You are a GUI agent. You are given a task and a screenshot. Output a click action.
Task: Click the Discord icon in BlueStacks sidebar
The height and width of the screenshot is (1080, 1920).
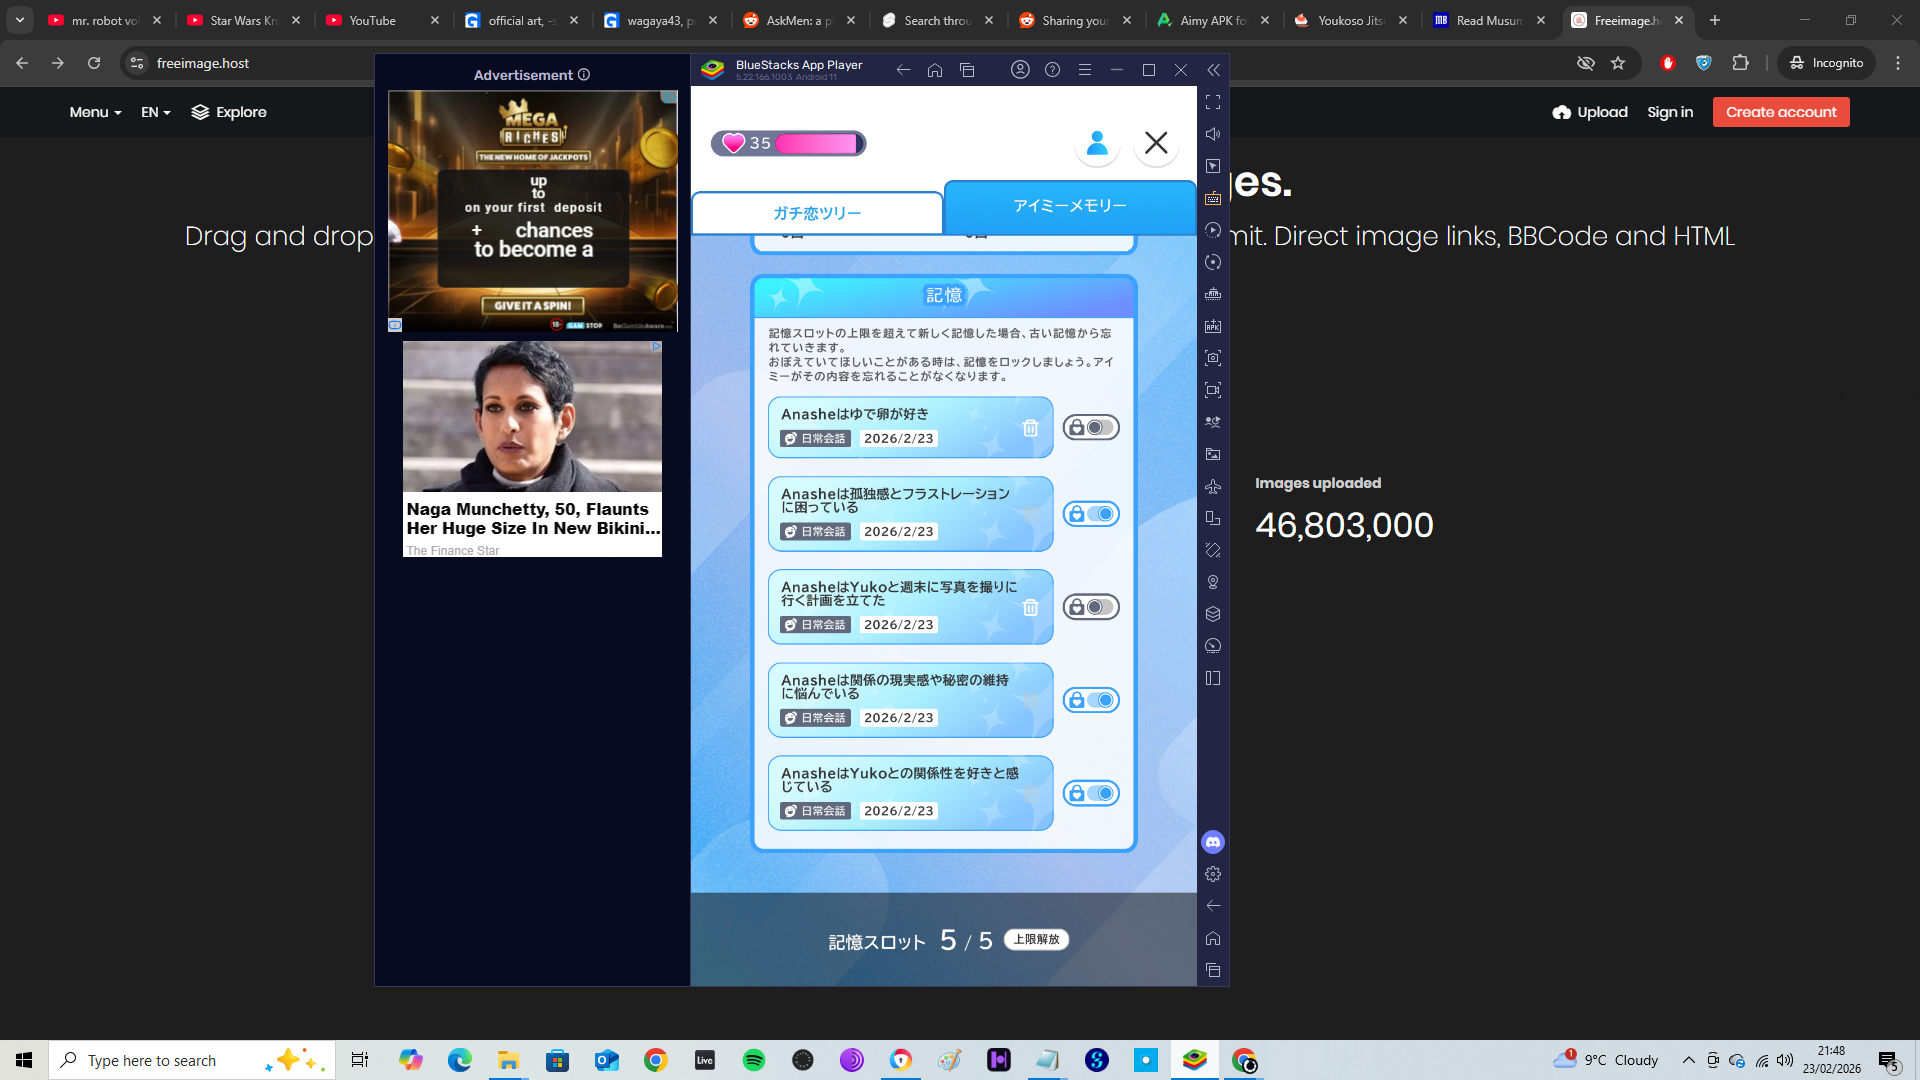1213,842
